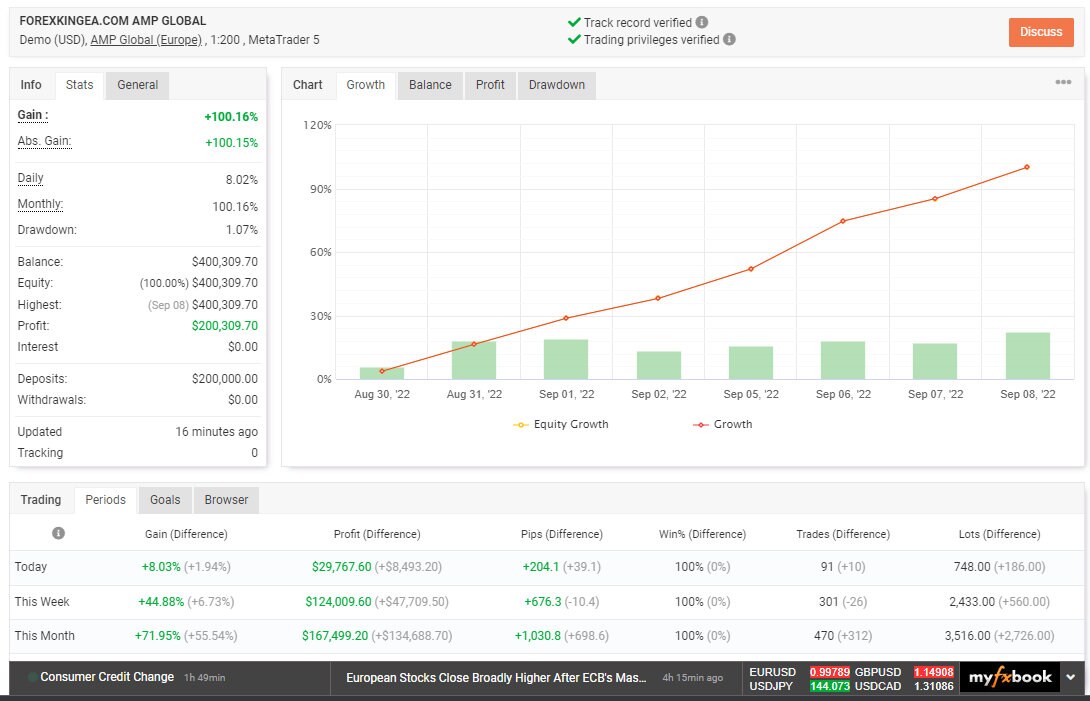This screenshot has width=1090, height=701.
Task: Open the Browser tab
Action: 225,500
